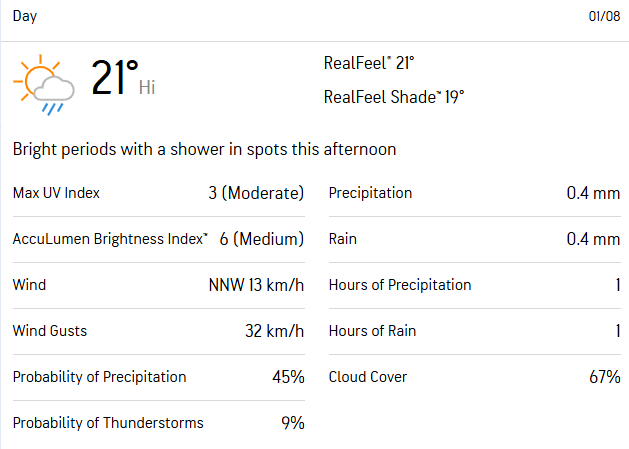Select the Max UV Index row
Image resolution: width=629 pixels, height=449 pixels.
(x=159, y=193)
